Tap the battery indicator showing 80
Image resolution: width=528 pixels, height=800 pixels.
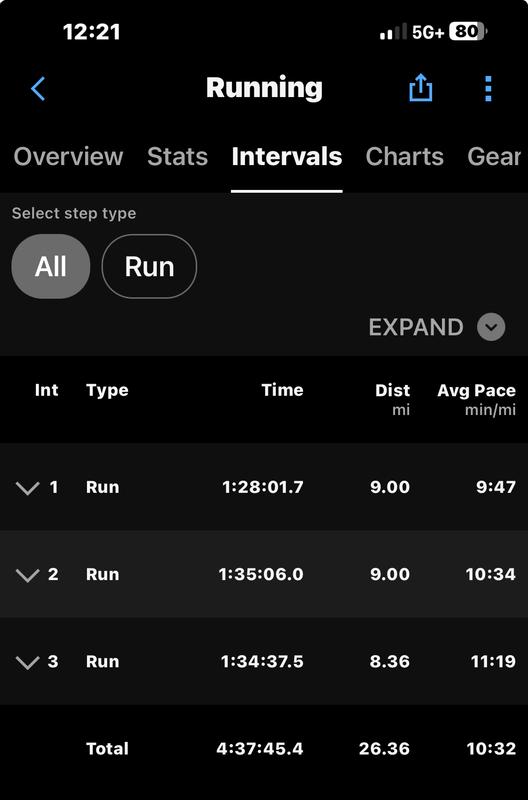pos(467,32)
